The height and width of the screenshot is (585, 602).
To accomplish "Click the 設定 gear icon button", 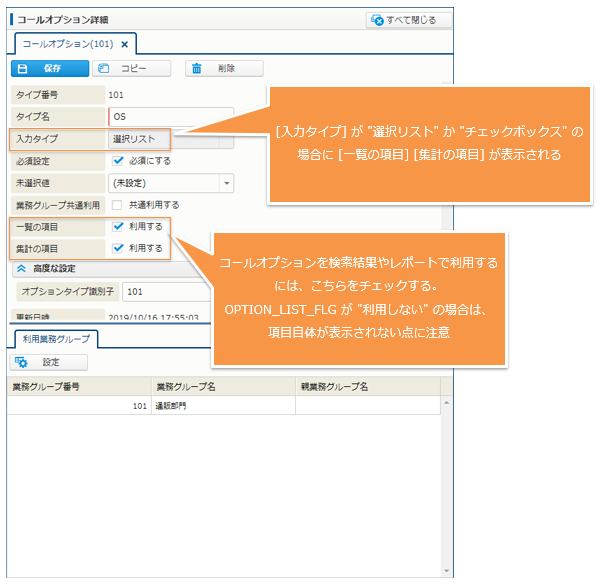I will pos(22,362).
